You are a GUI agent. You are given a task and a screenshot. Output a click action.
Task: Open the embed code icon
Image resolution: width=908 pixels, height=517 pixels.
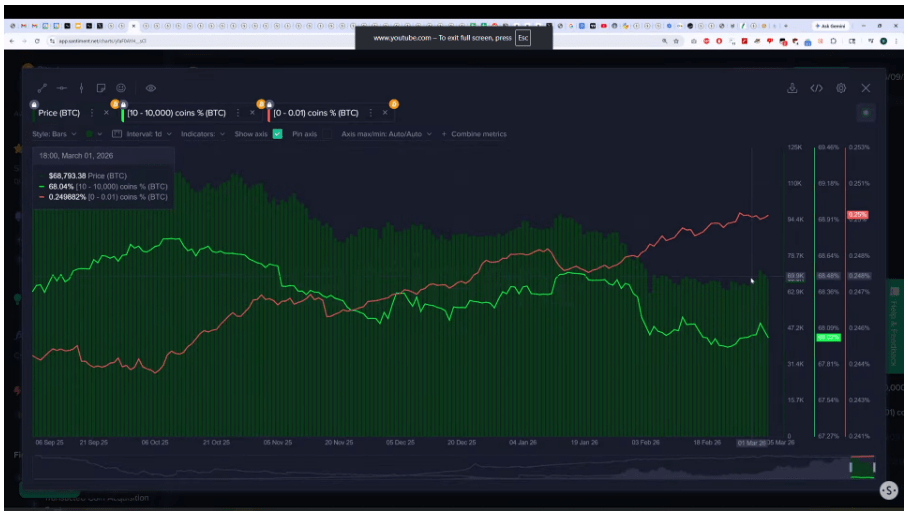pyautogui.click(x=816, y=88)
